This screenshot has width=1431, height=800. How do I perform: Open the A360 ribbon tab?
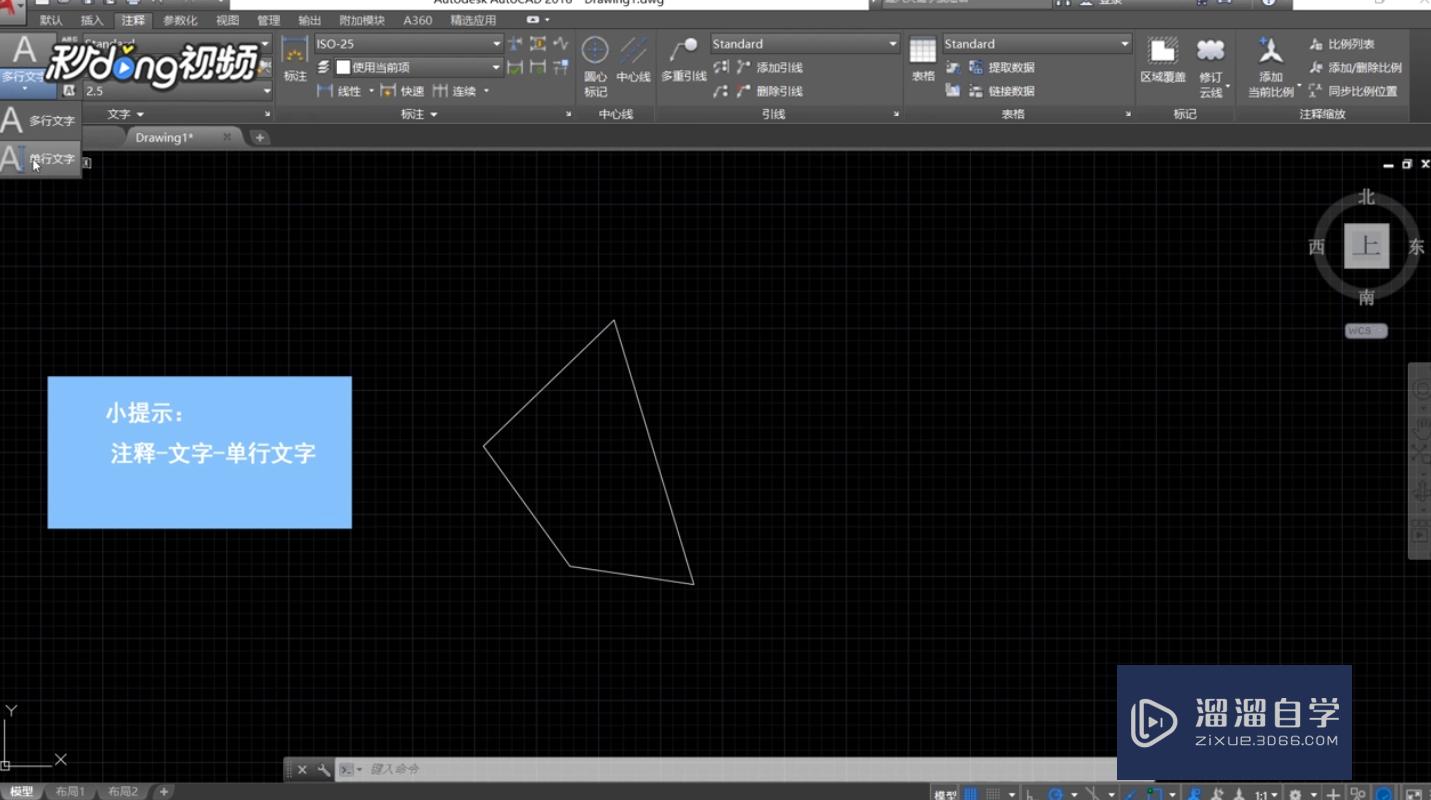click(x=418, y=20)
